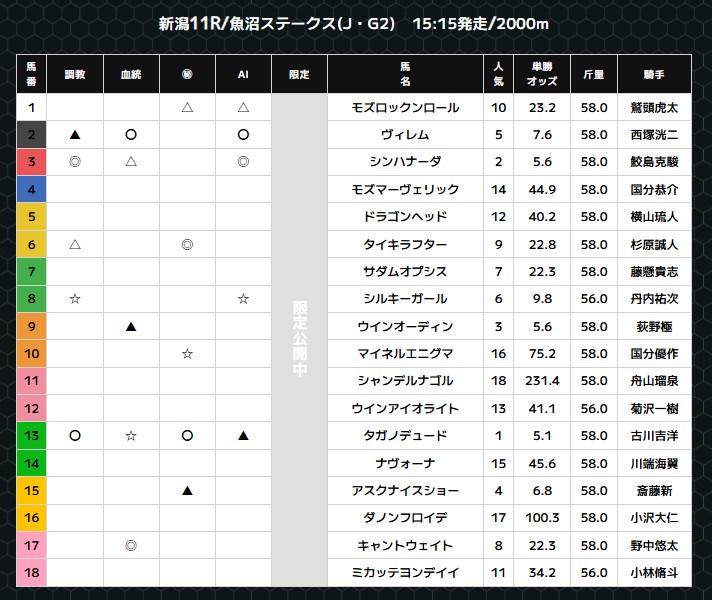Click the ◎ mark in horse 3's 調教 column

tap(75, 162)
